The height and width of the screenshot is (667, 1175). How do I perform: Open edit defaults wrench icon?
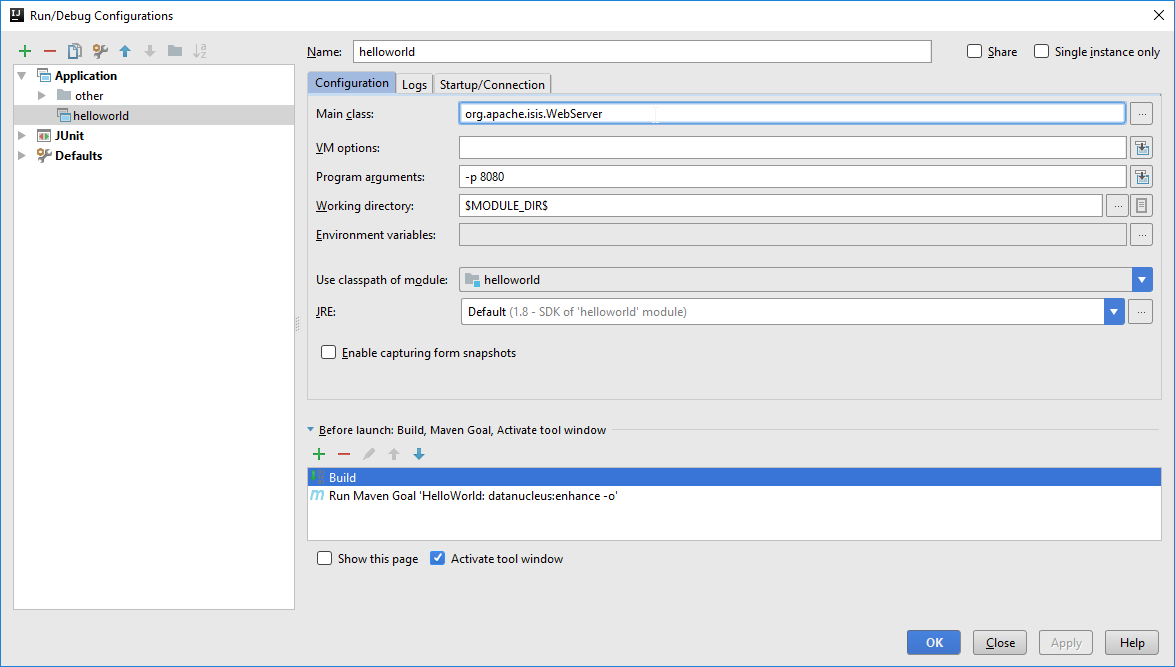(x=100, y=51)
